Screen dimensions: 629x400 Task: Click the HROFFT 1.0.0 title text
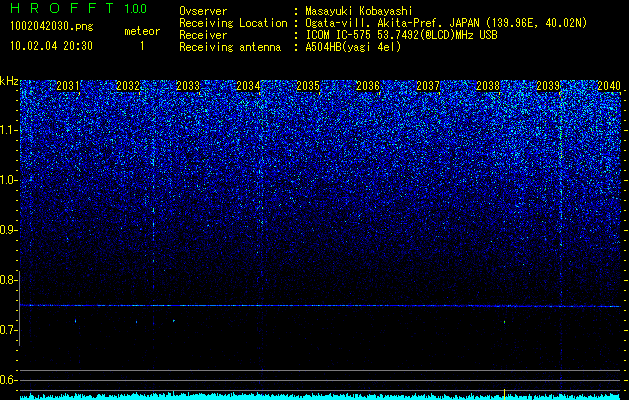tap(79, 8)
